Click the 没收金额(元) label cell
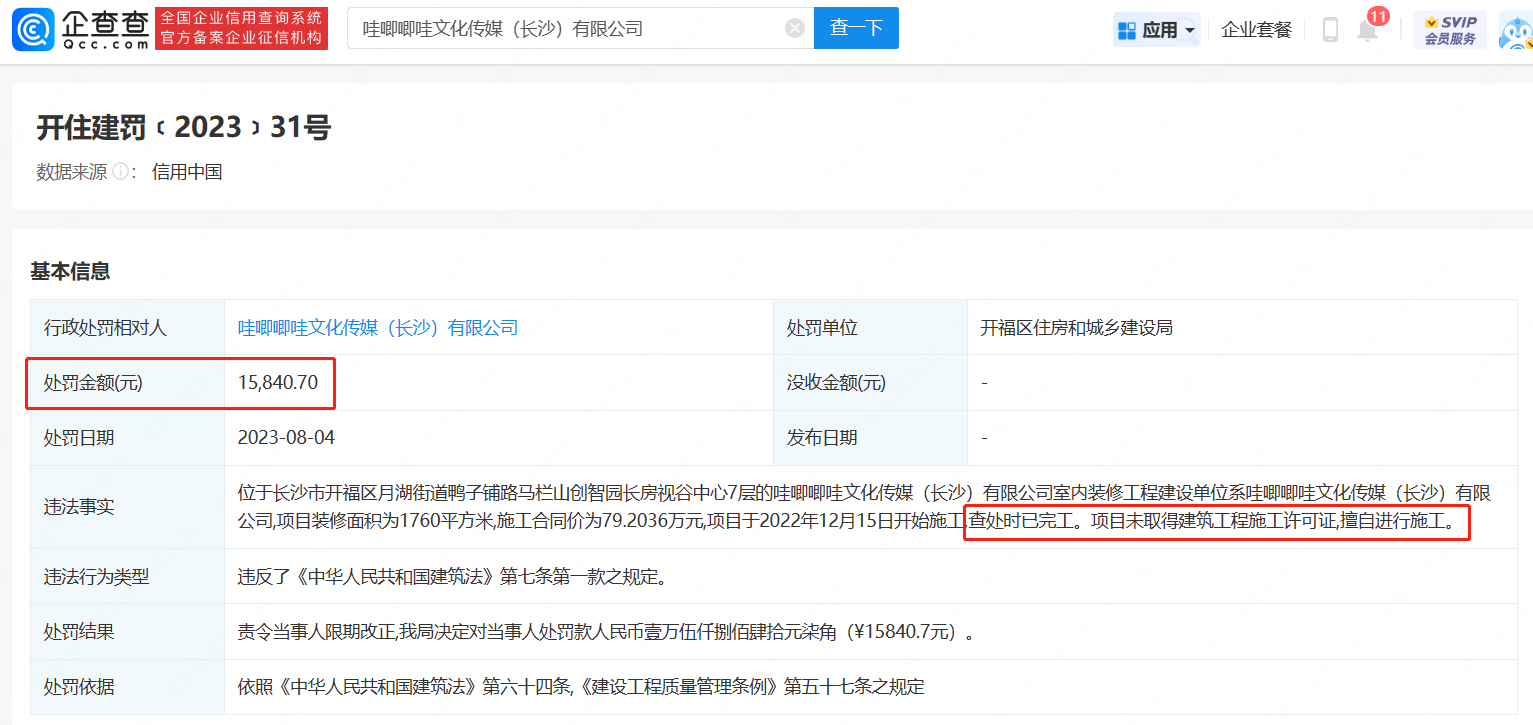The height and width of the screenshot is (725, 1533). click(870, 382)
